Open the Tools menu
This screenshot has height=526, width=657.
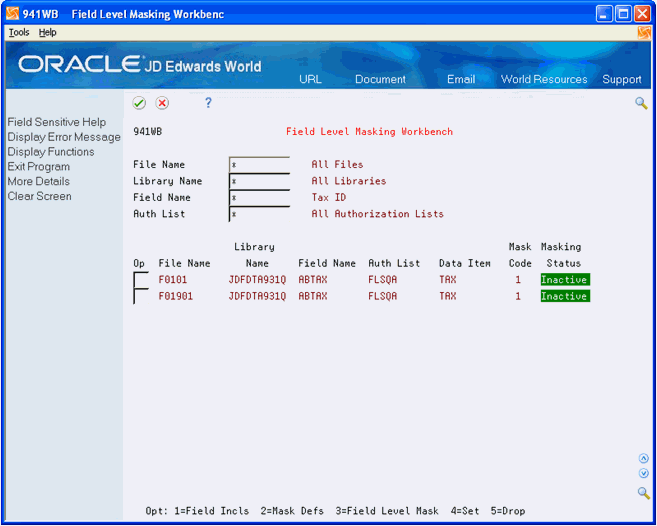(x=19, y=33)
